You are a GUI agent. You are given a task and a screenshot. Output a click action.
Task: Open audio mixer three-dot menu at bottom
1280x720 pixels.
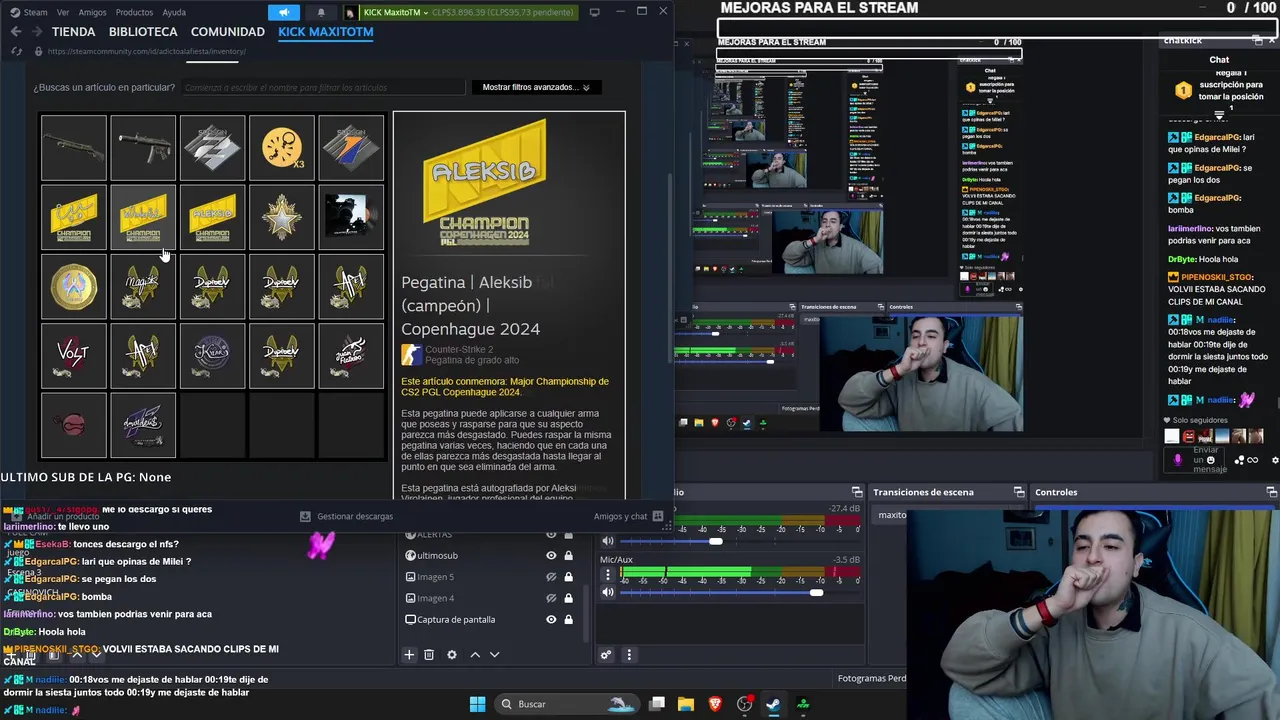(629, 655)
